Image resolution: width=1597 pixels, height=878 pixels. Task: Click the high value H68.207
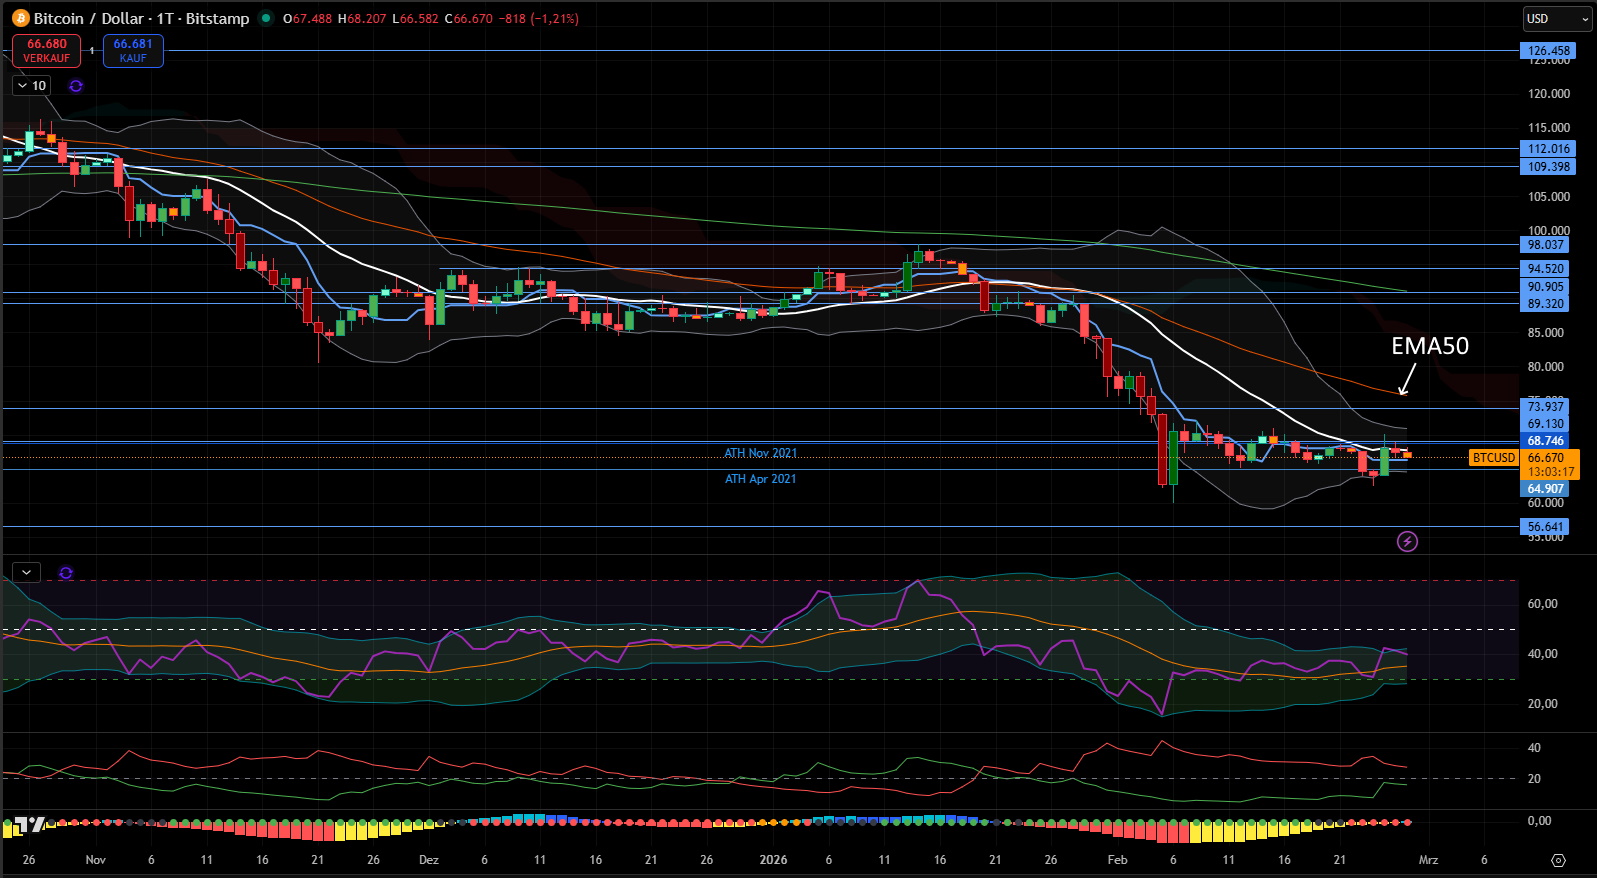coord(361,19)
